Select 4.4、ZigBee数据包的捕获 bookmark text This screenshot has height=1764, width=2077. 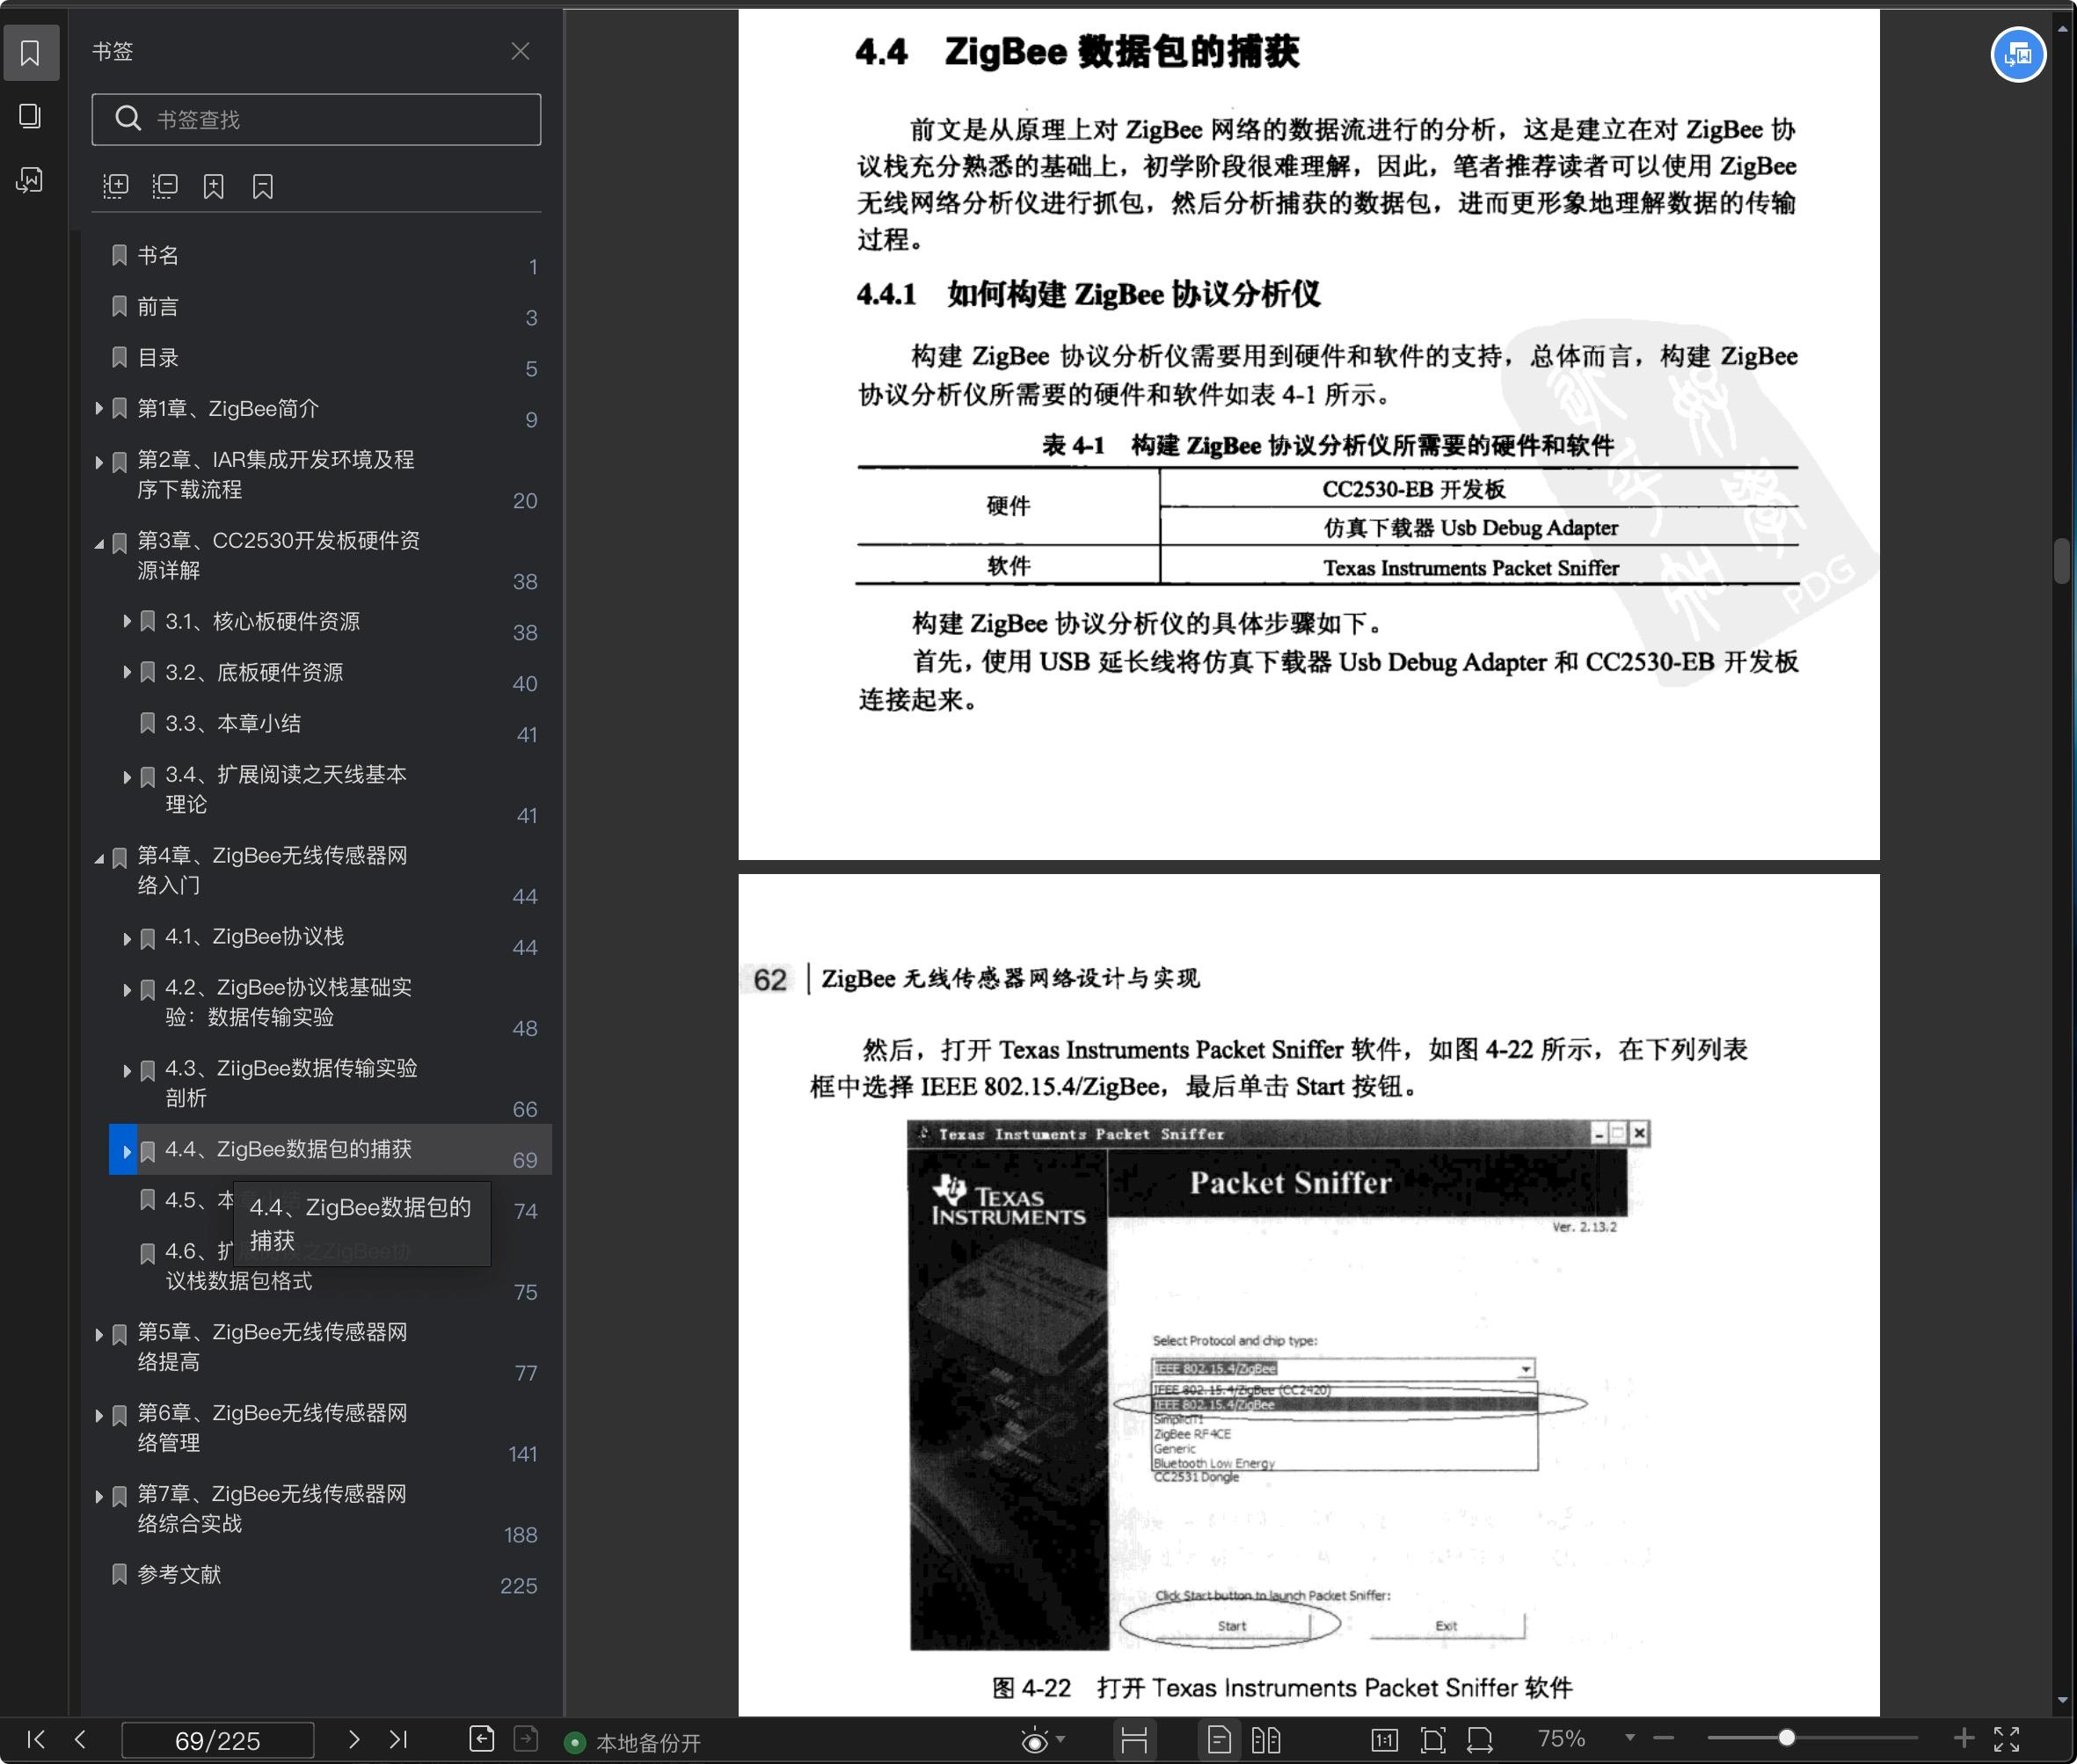click(x=288, y=1149)
